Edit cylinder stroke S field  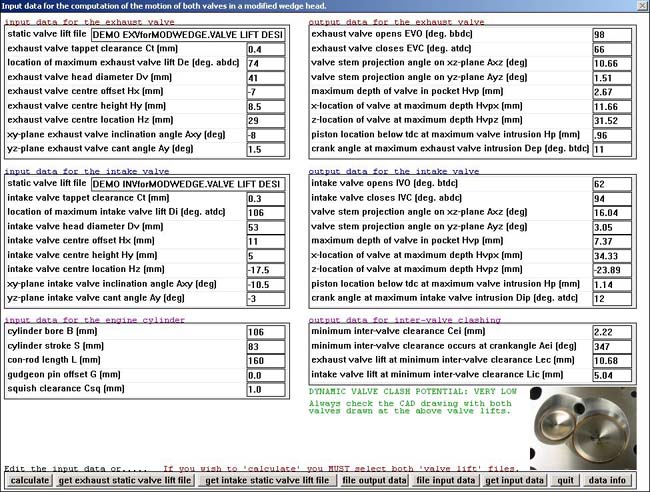click(x=266, y=347)
